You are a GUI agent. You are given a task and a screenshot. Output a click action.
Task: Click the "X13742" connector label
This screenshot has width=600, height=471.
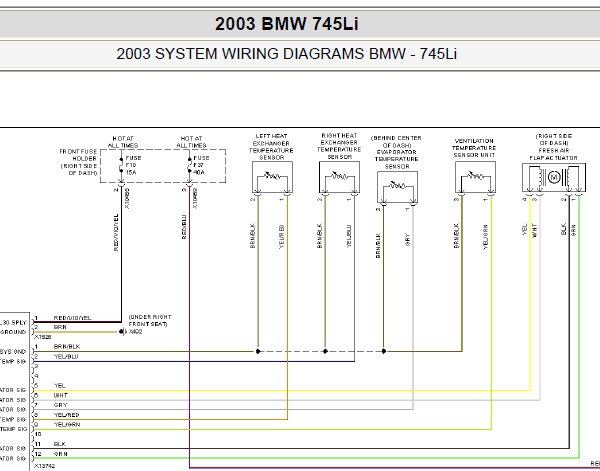pos(44,466)
